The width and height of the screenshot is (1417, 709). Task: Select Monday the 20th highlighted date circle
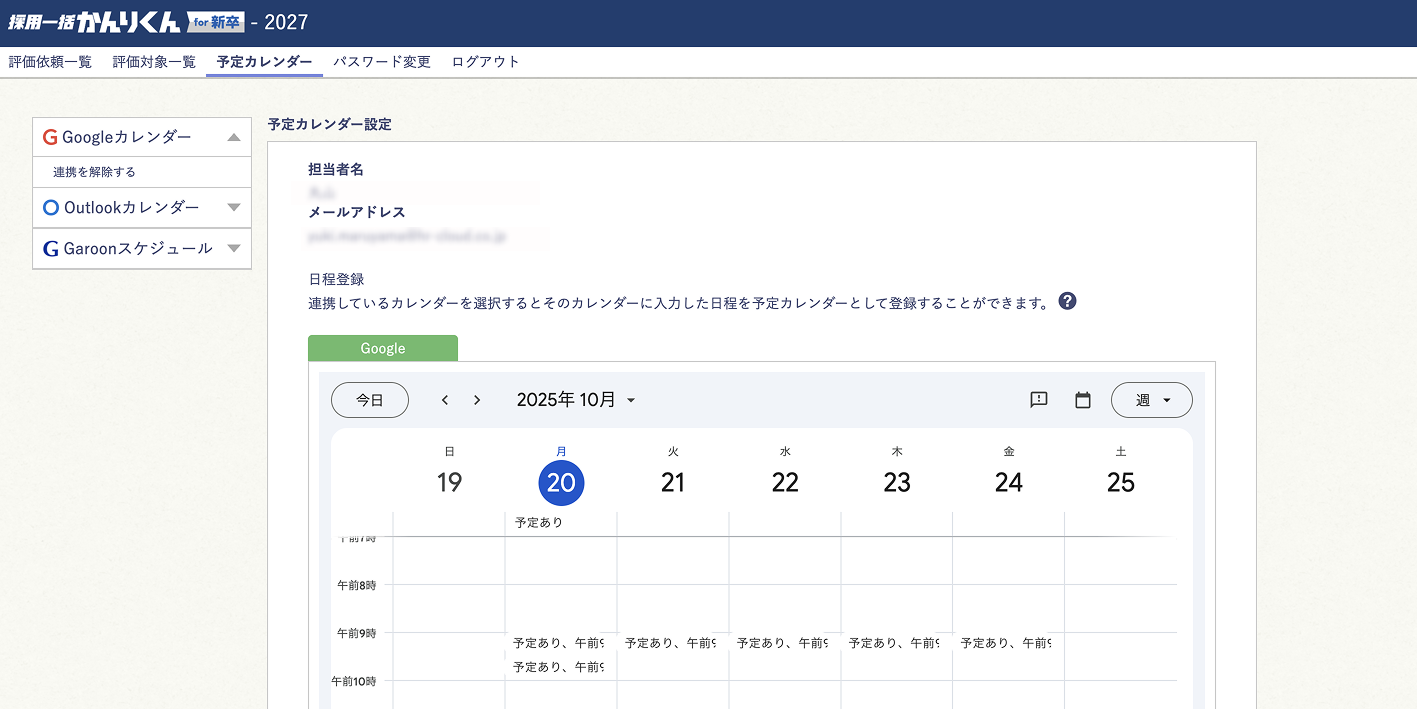[x=562, y=482]
